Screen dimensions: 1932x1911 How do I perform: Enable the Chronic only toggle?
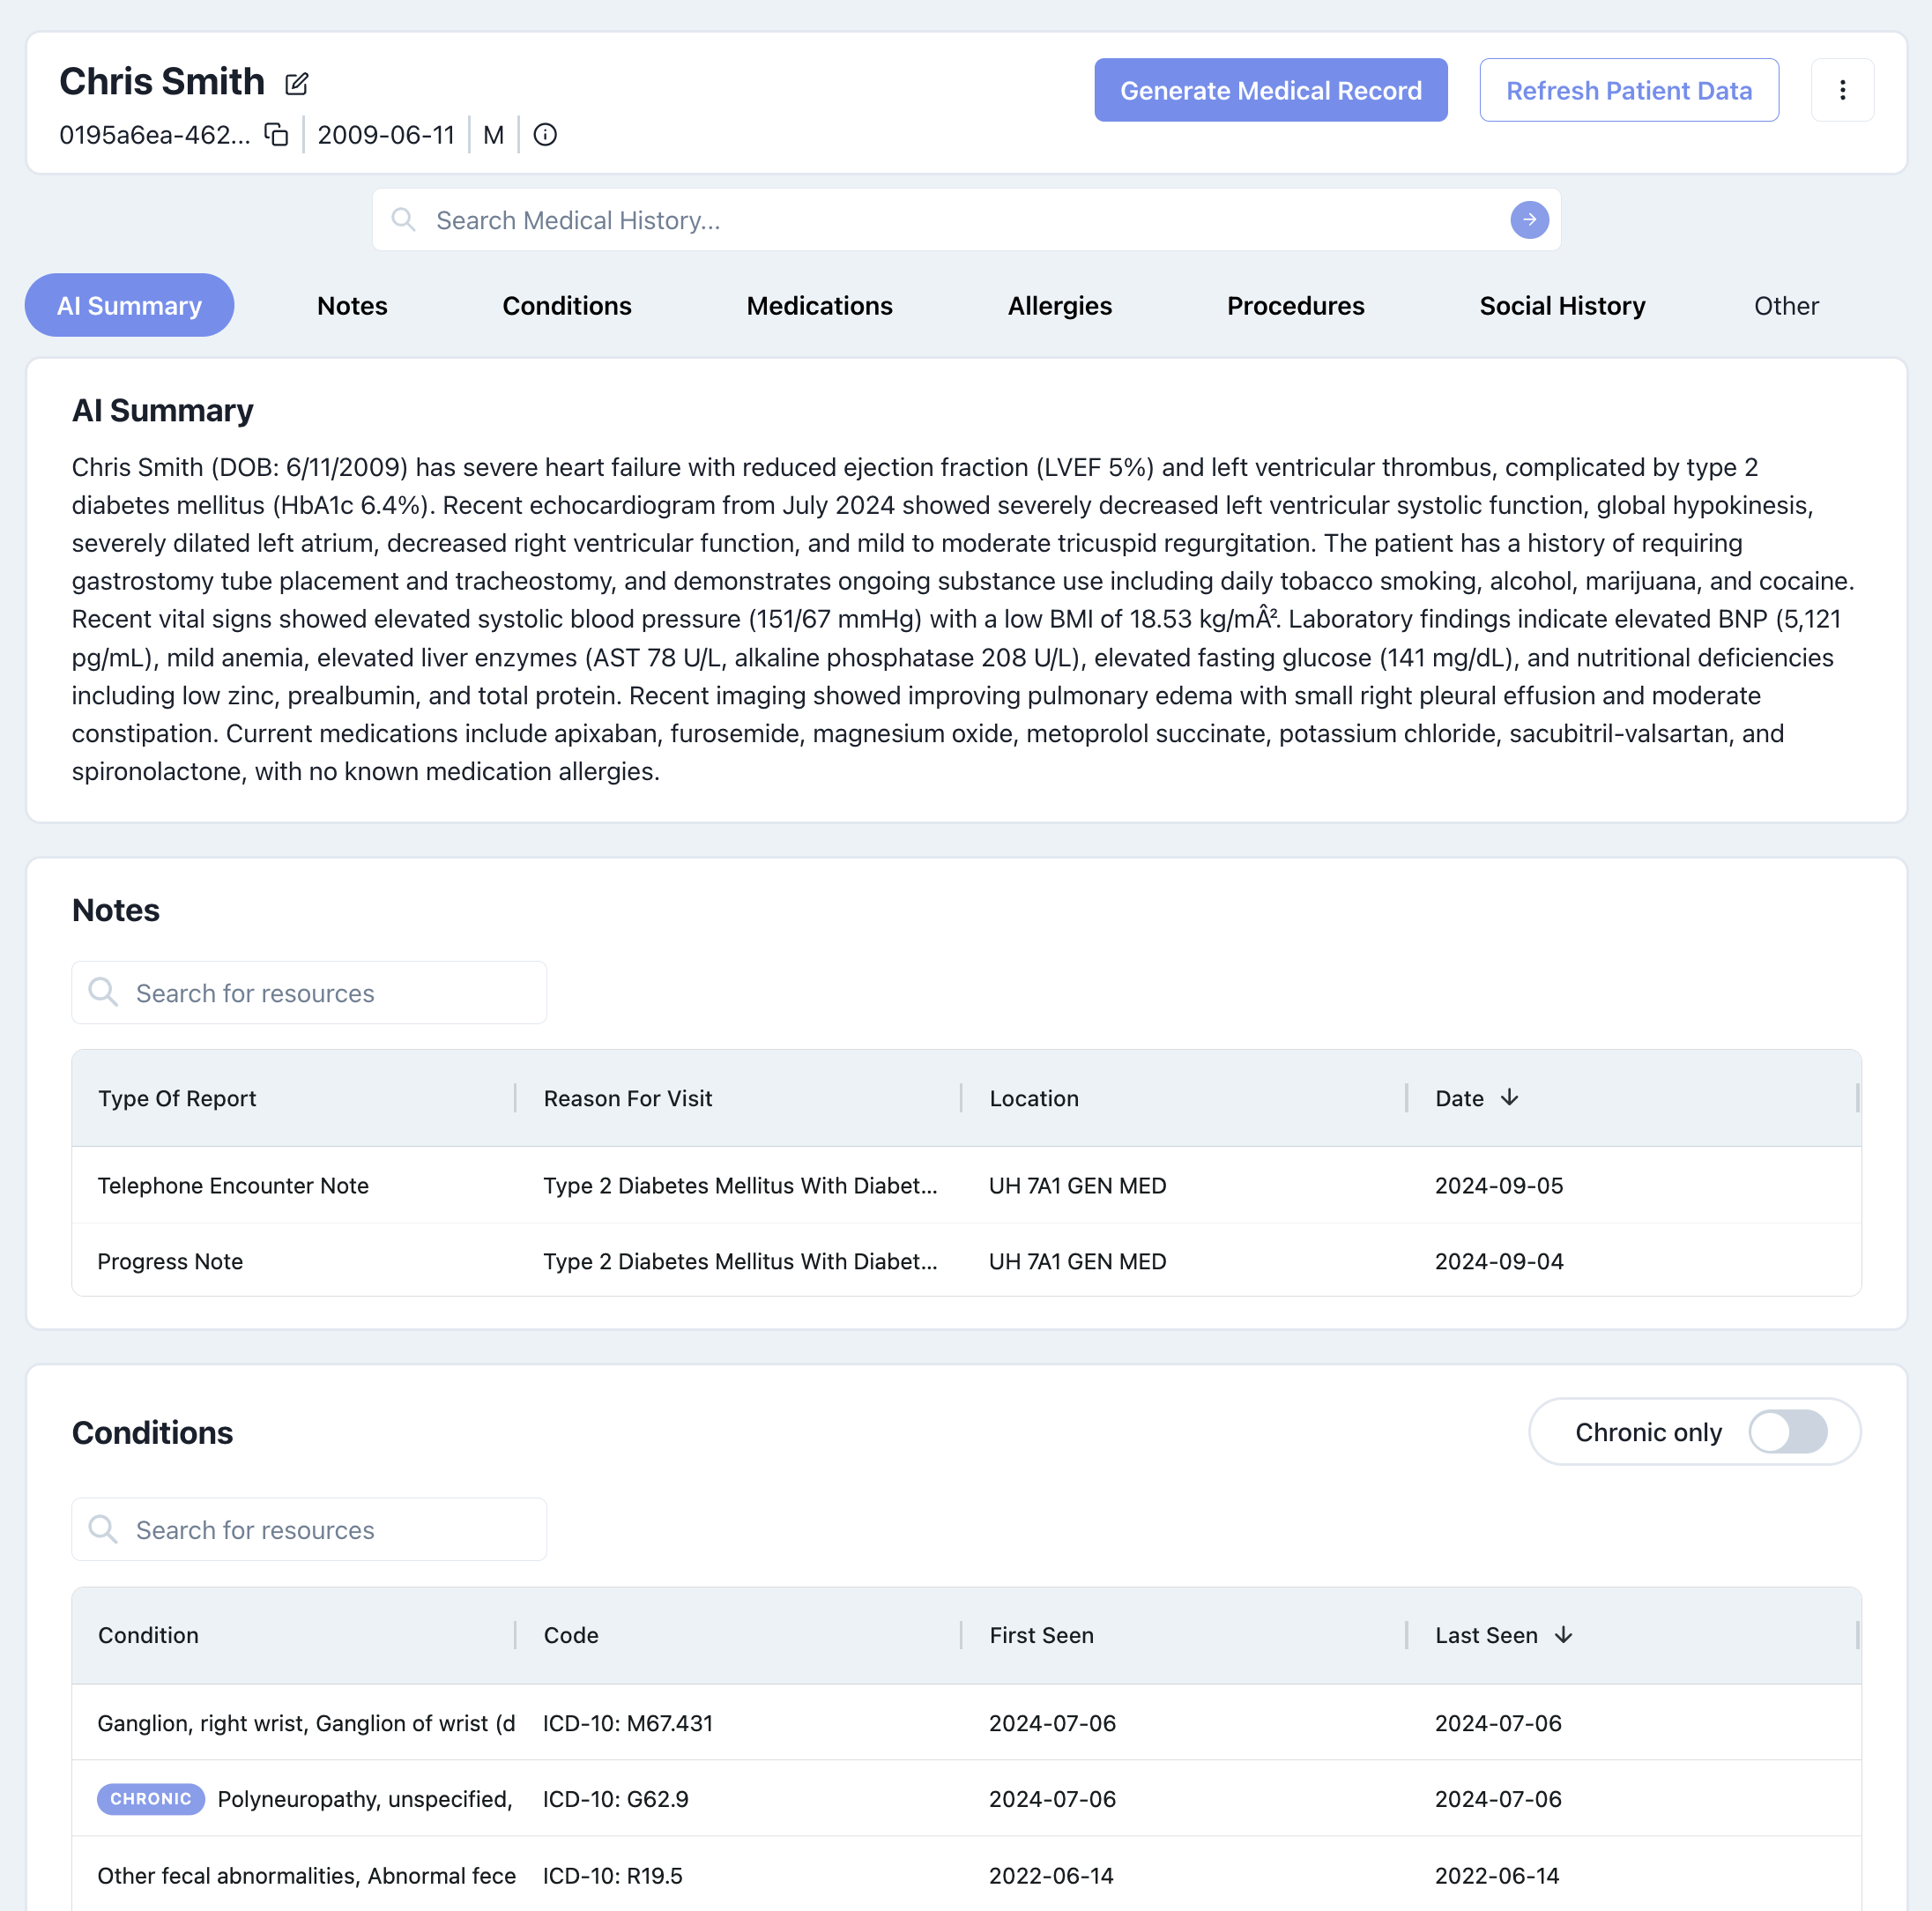click(1787, 1431)
